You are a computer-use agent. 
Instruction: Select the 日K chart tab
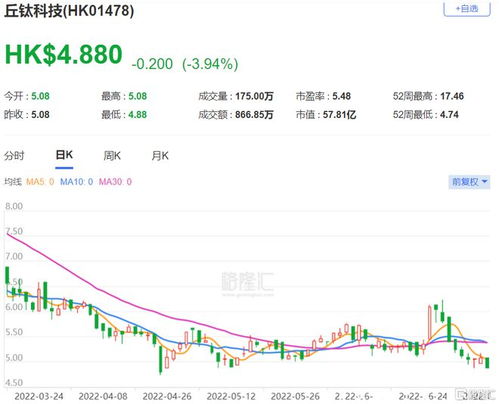[64, 155]
